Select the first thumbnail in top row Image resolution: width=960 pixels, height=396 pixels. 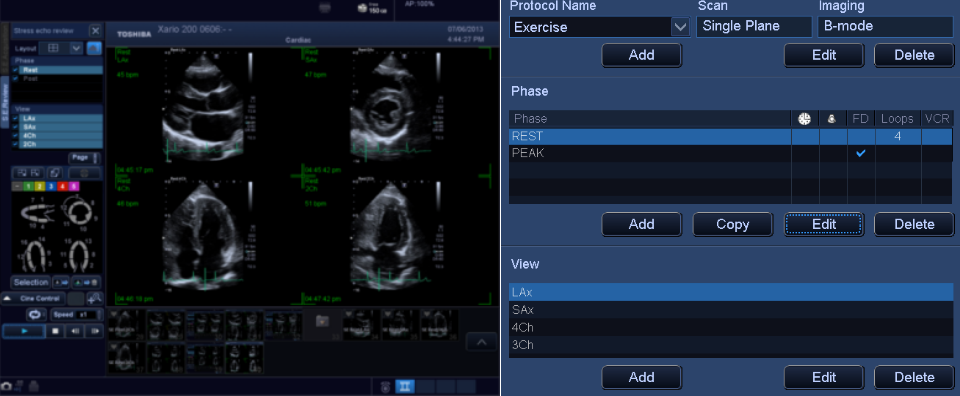[126, 324]
